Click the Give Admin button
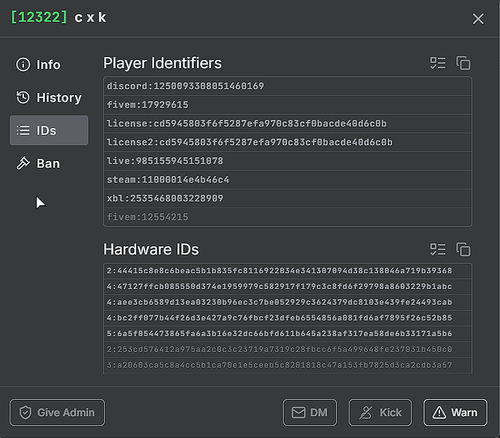The height and width of the screenshot is (438, 500). [x=57, y=413]
